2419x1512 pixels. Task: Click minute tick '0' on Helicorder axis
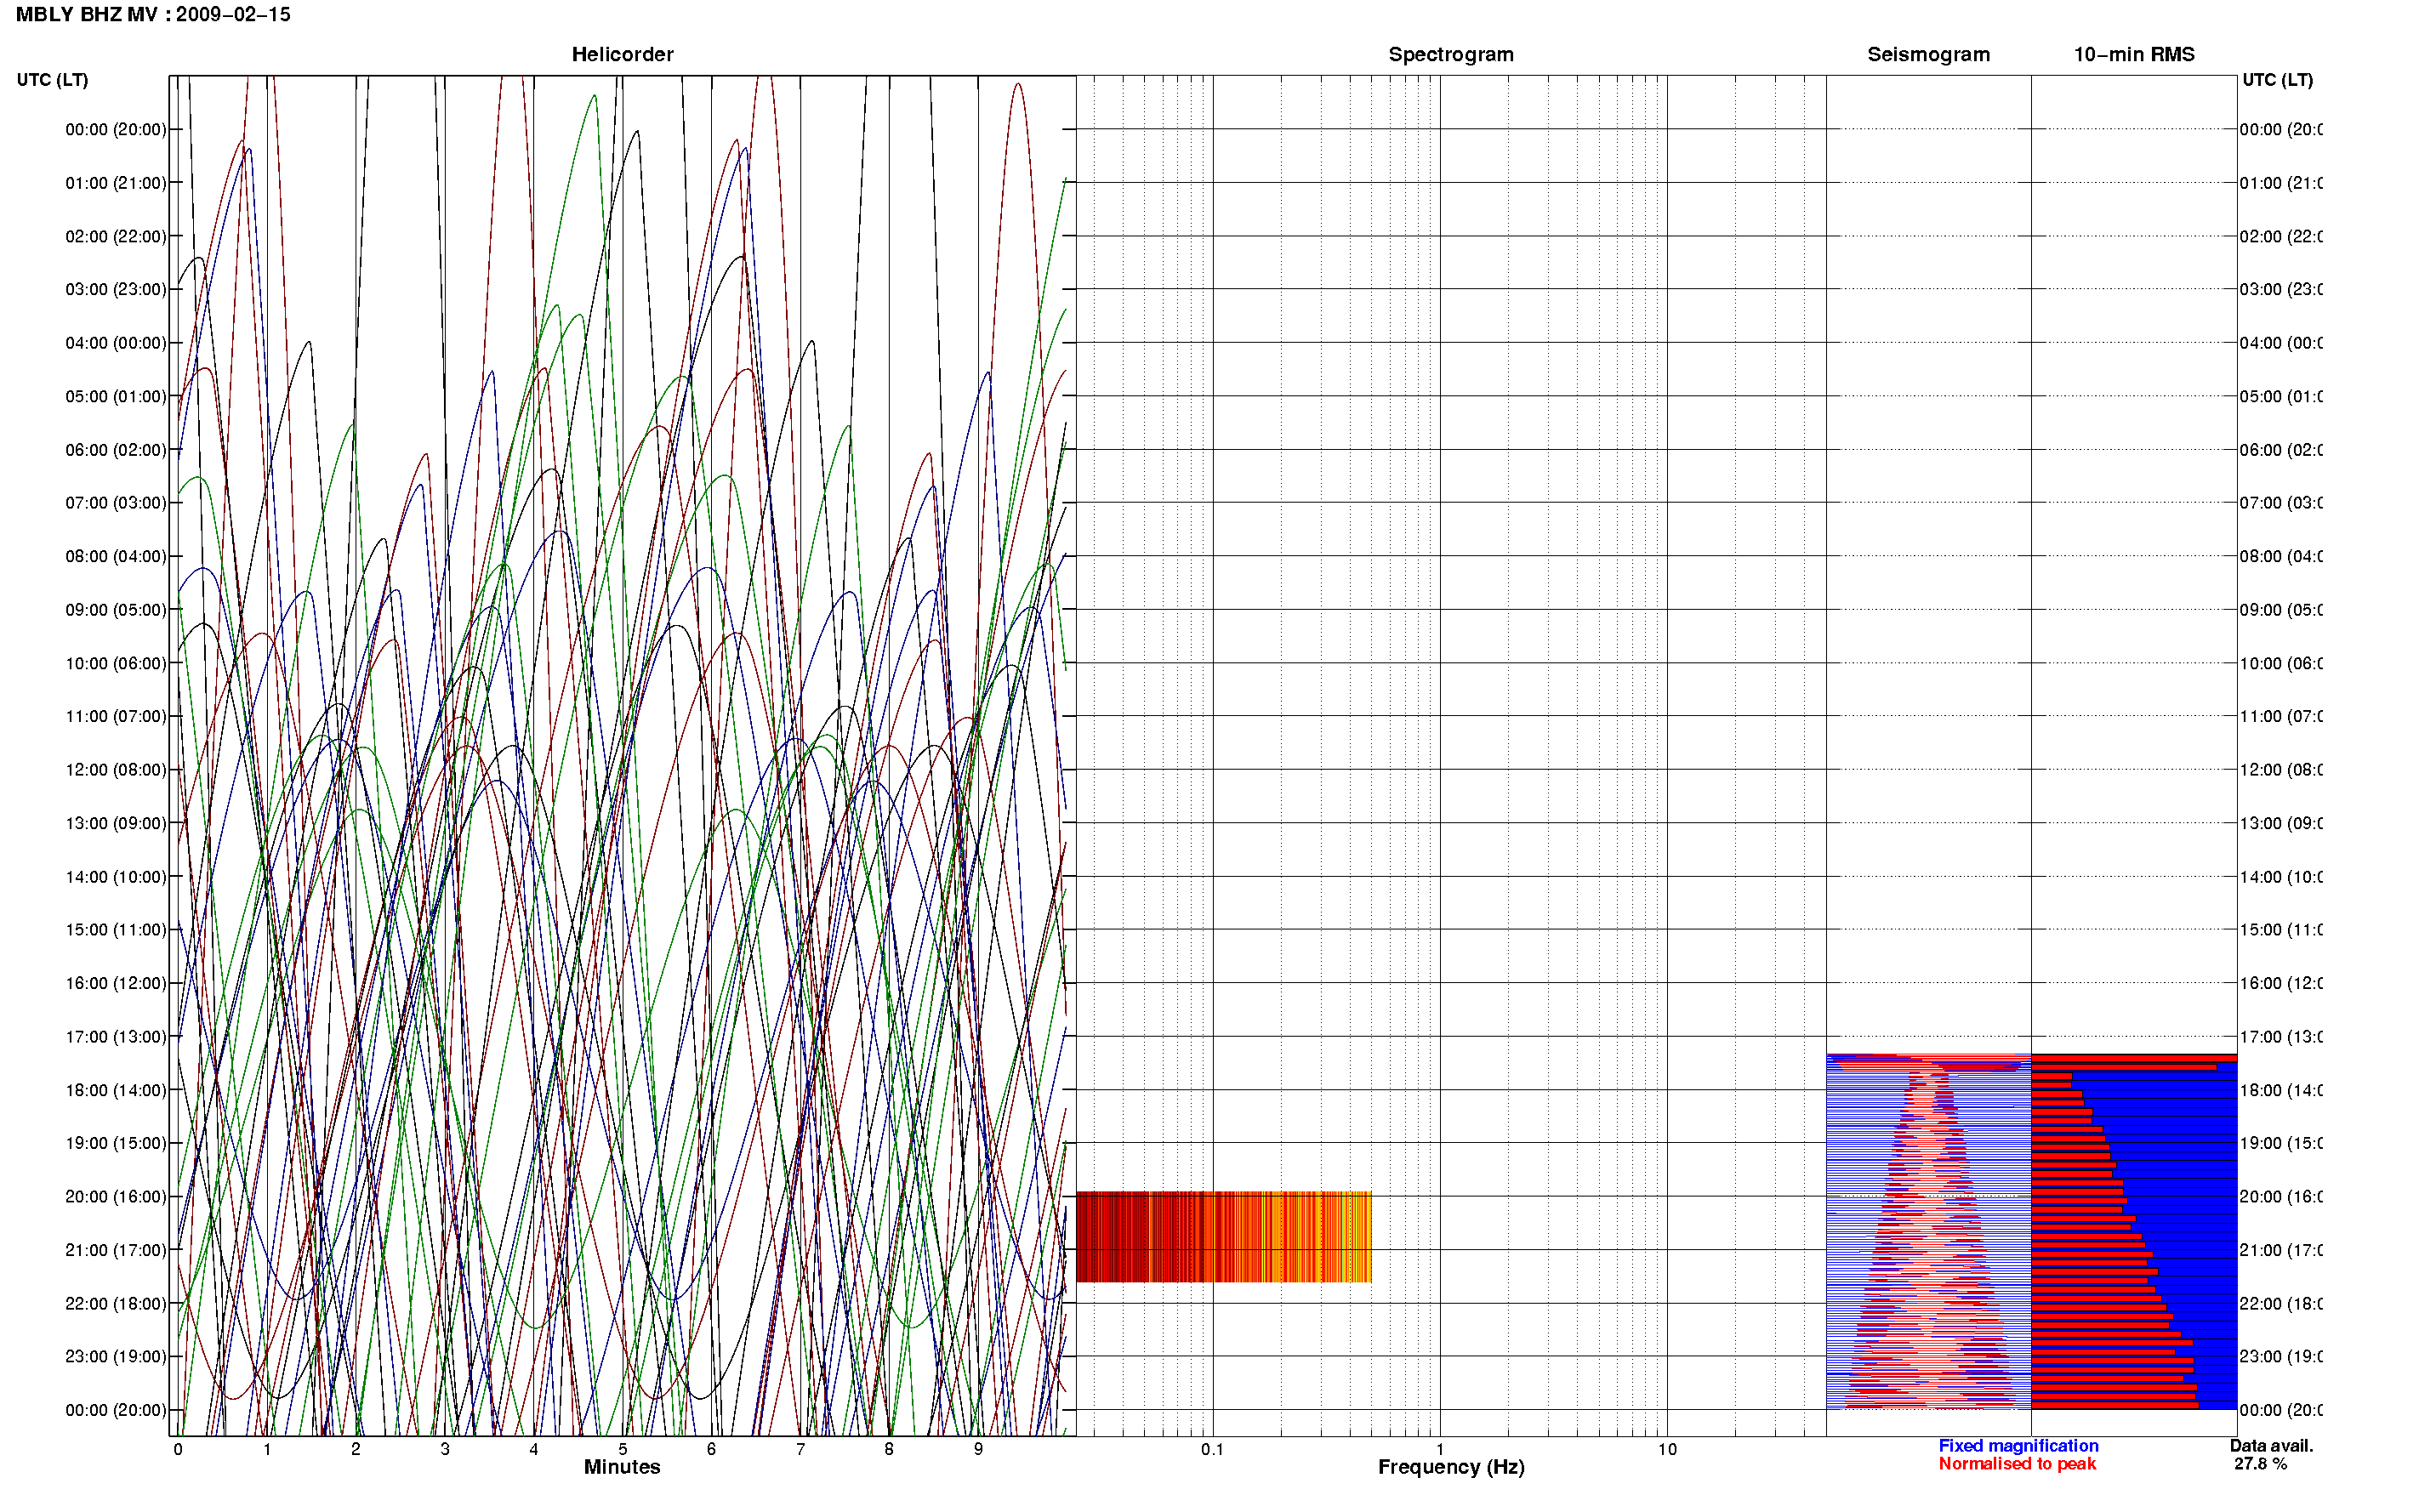(178, 1449)
